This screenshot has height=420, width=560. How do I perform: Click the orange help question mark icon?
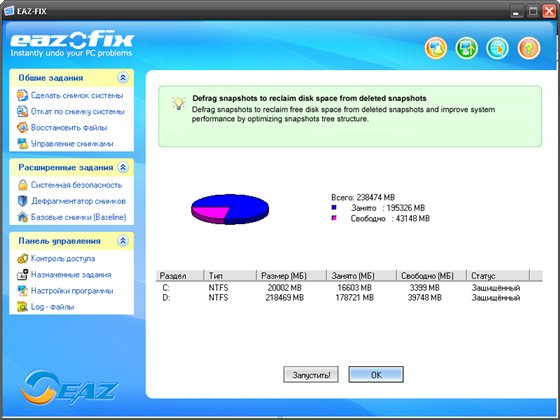click(529, 48)
